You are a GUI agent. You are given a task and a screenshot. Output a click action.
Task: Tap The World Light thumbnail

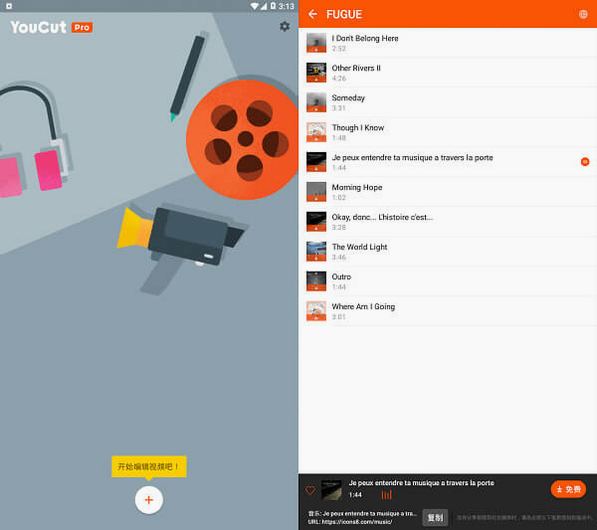click(x=316, y=251)
